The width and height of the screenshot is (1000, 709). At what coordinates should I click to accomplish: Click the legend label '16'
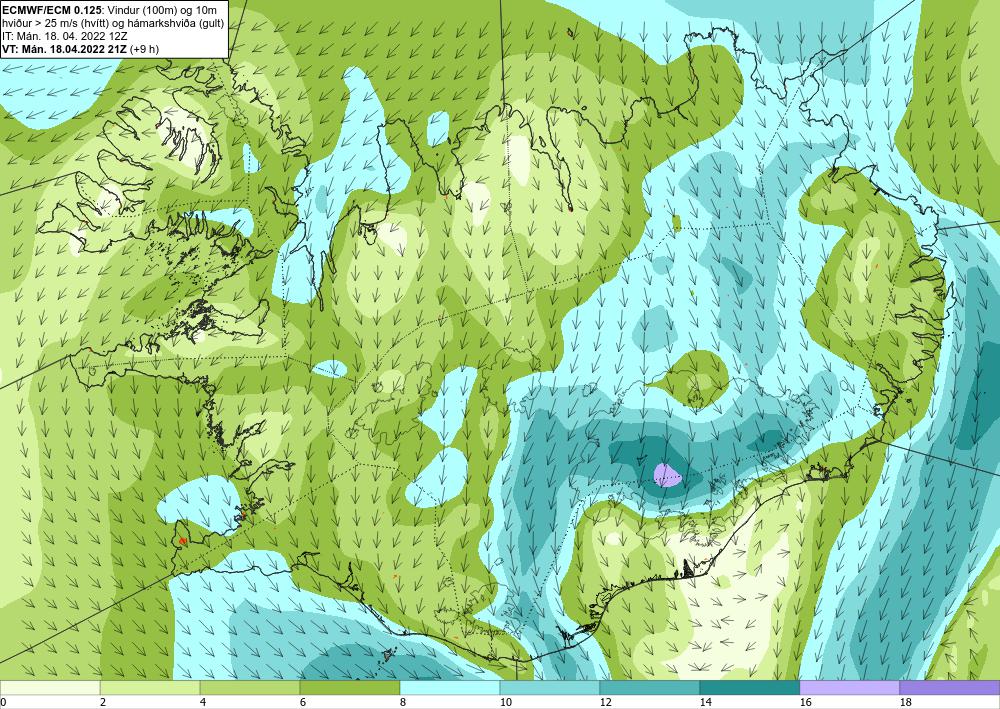[805, 702]
